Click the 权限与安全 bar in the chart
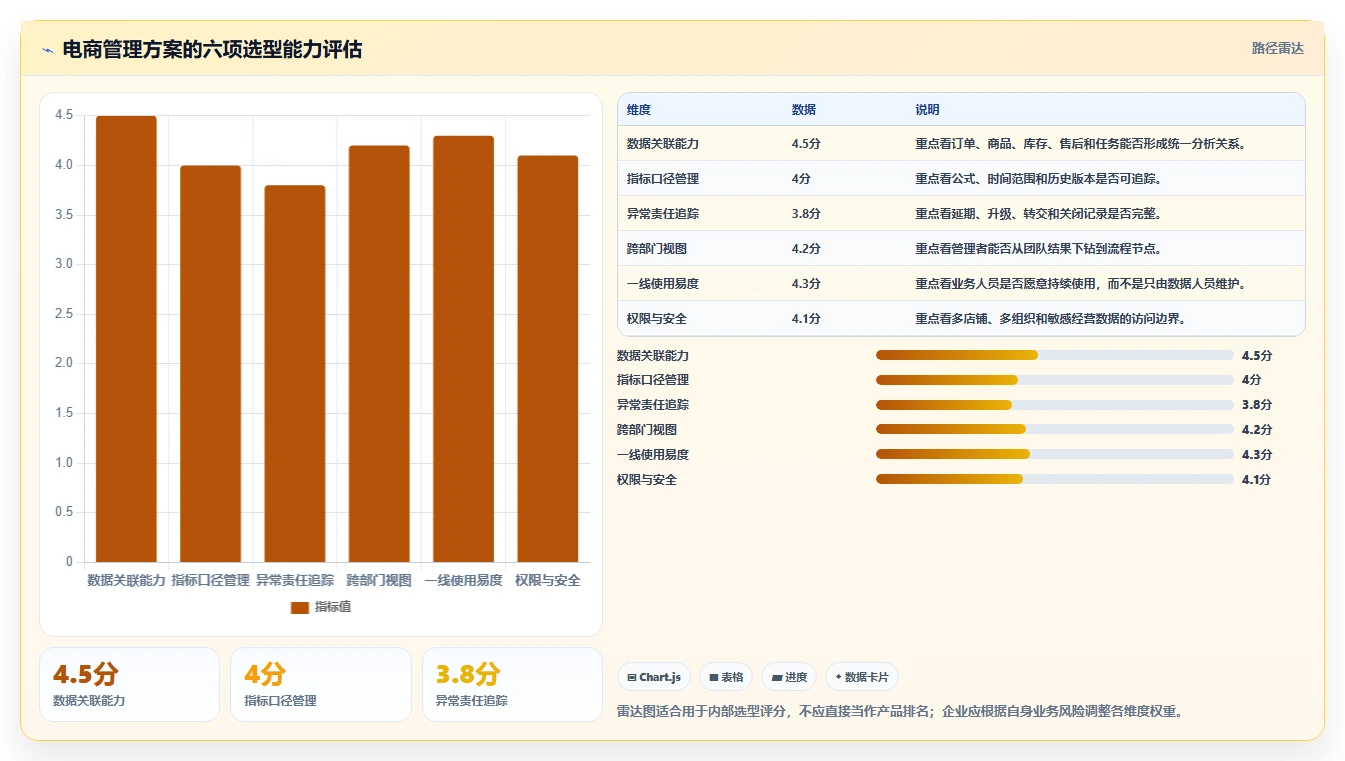 click(x=547, y=359)
